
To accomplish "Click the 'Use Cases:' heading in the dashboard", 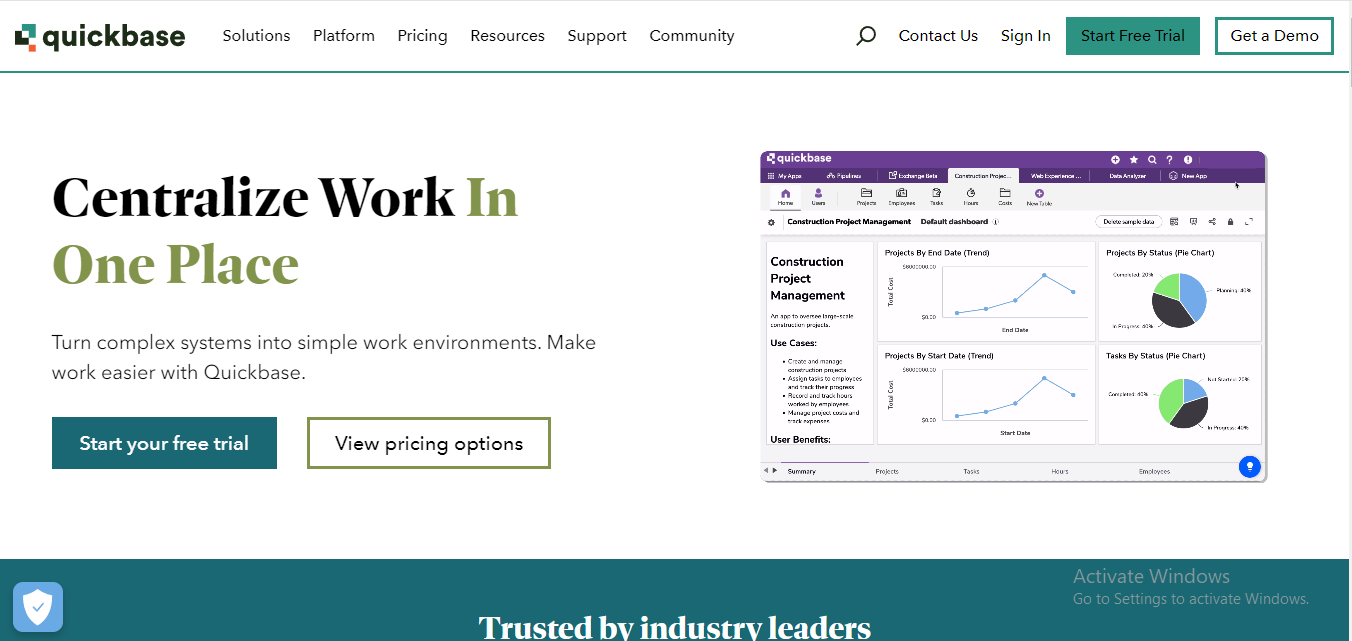I will coord(793,343).
